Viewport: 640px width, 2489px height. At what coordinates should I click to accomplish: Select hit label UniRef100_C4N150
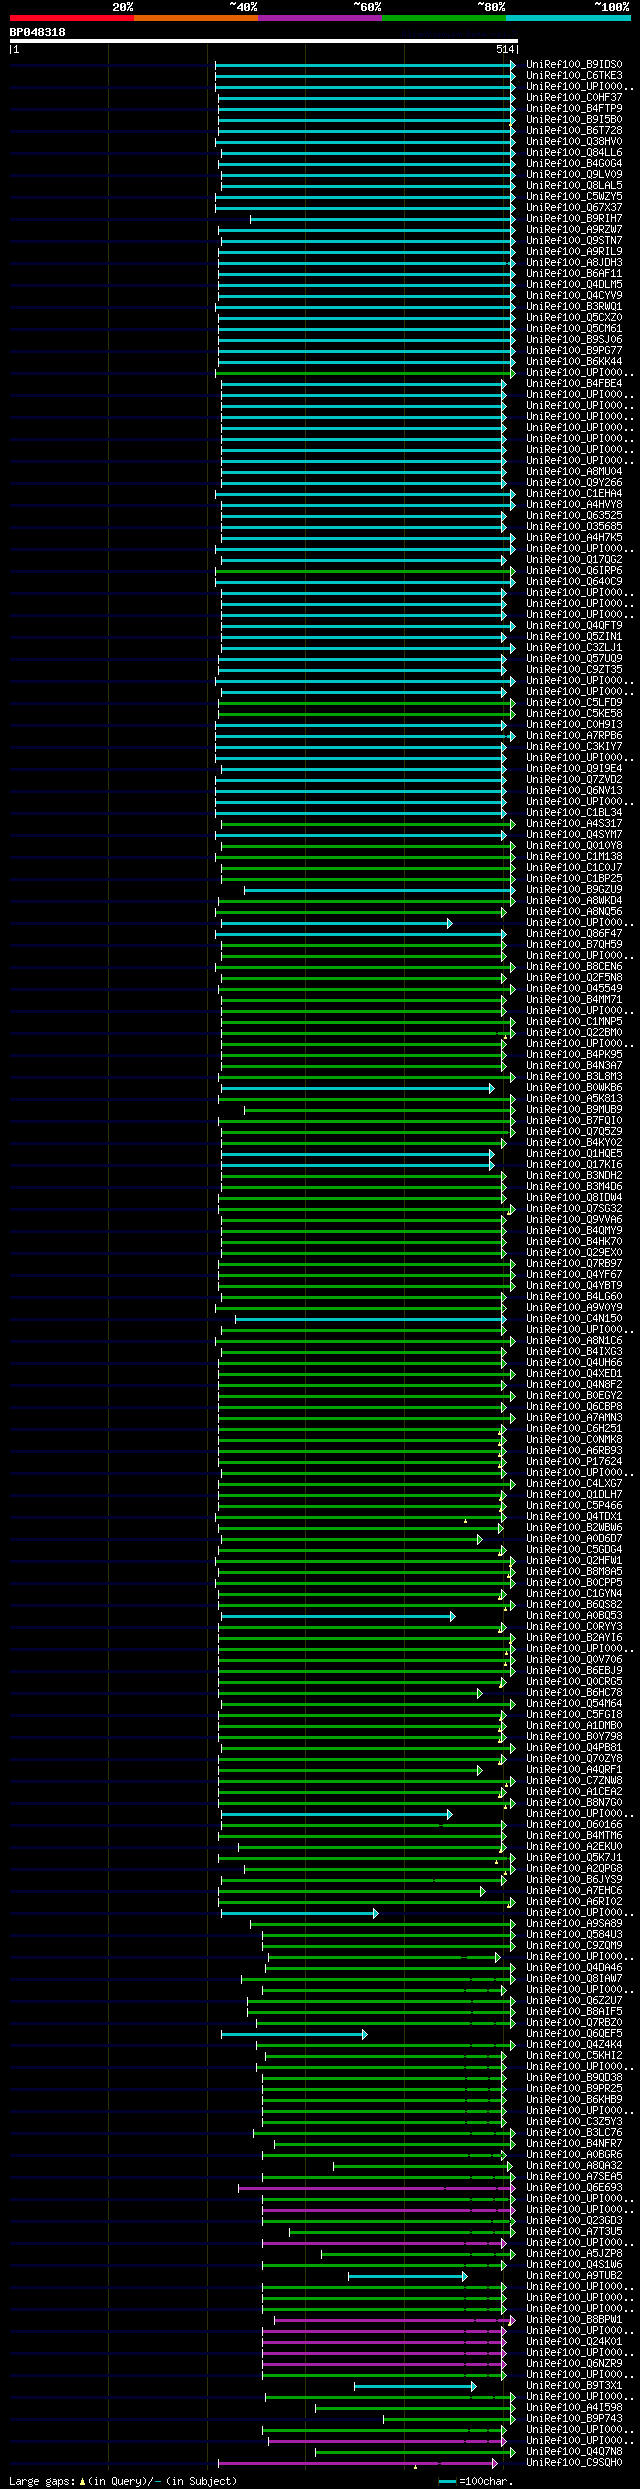point(574,1319)
